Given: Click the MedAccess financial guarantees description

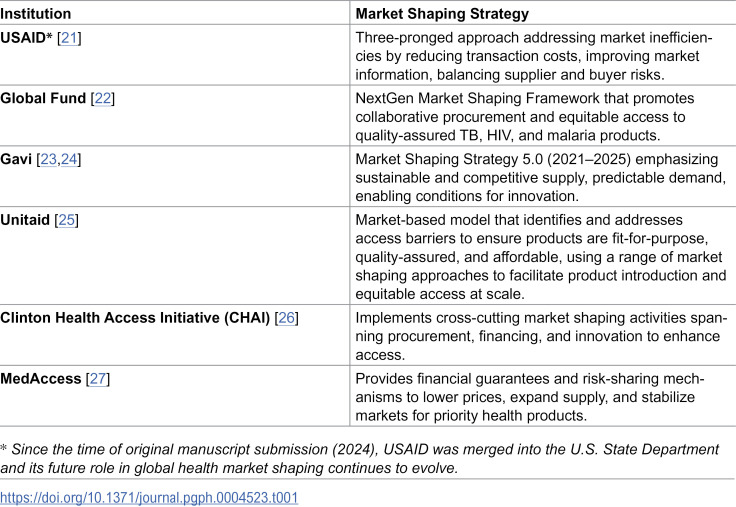Looking at the screenshot, I should pyautogui.click(x=530, y=397).
